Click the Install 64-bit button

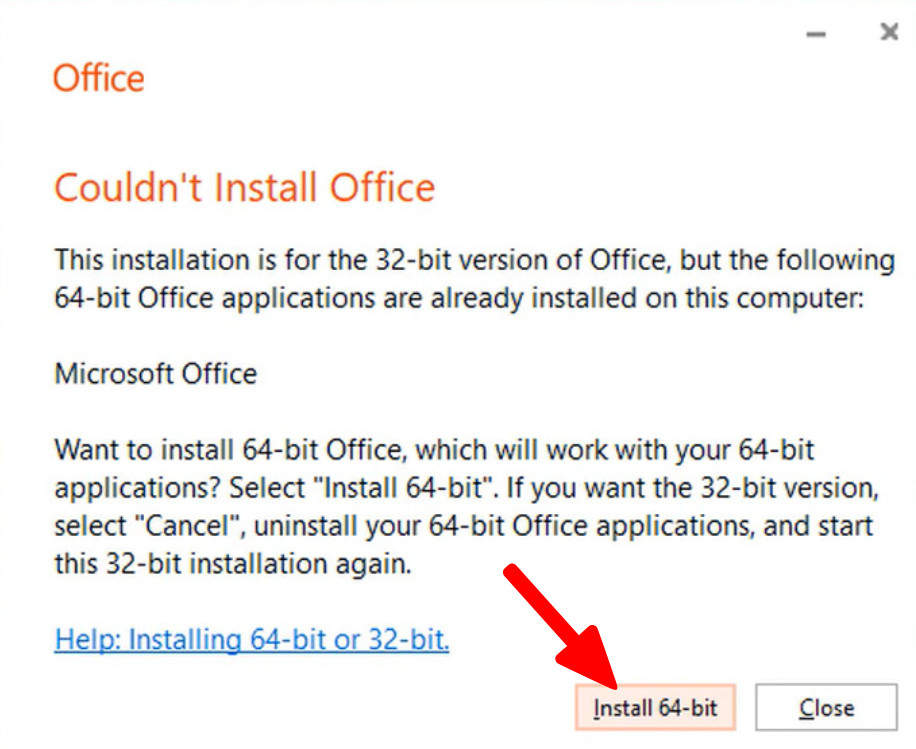tap(655, 708)
